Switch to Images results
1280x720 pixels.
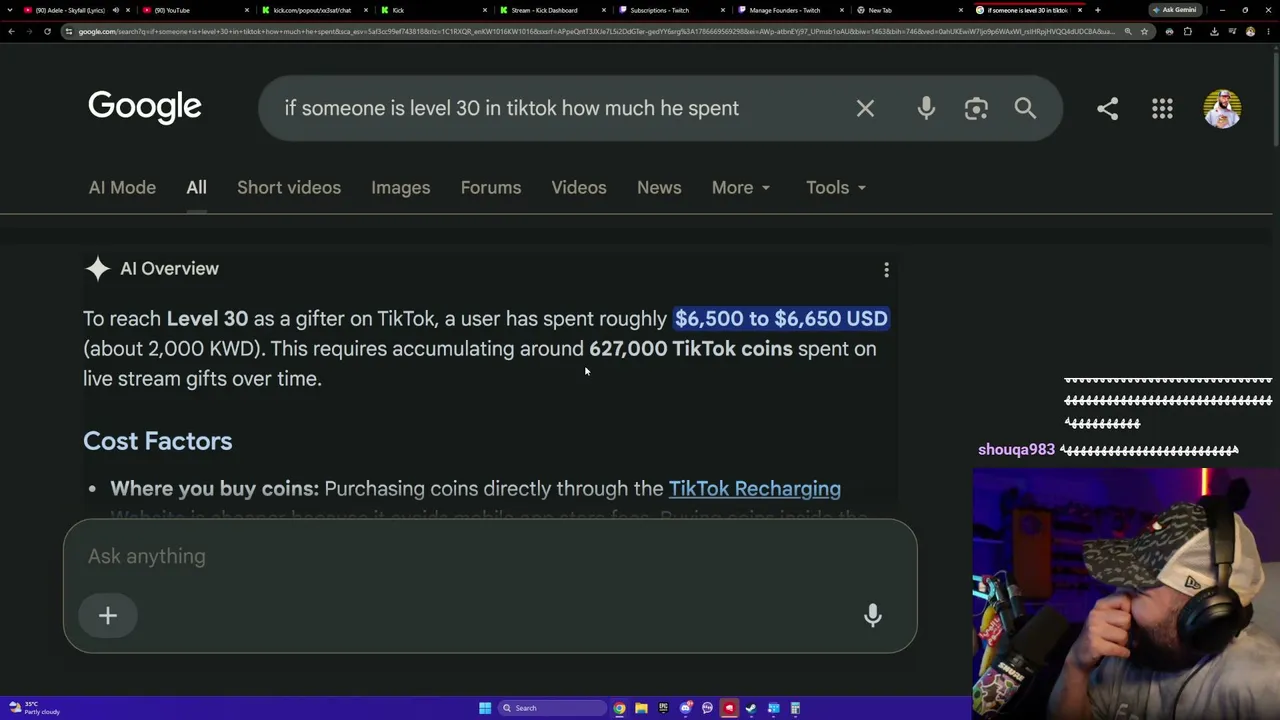[401, 188]
